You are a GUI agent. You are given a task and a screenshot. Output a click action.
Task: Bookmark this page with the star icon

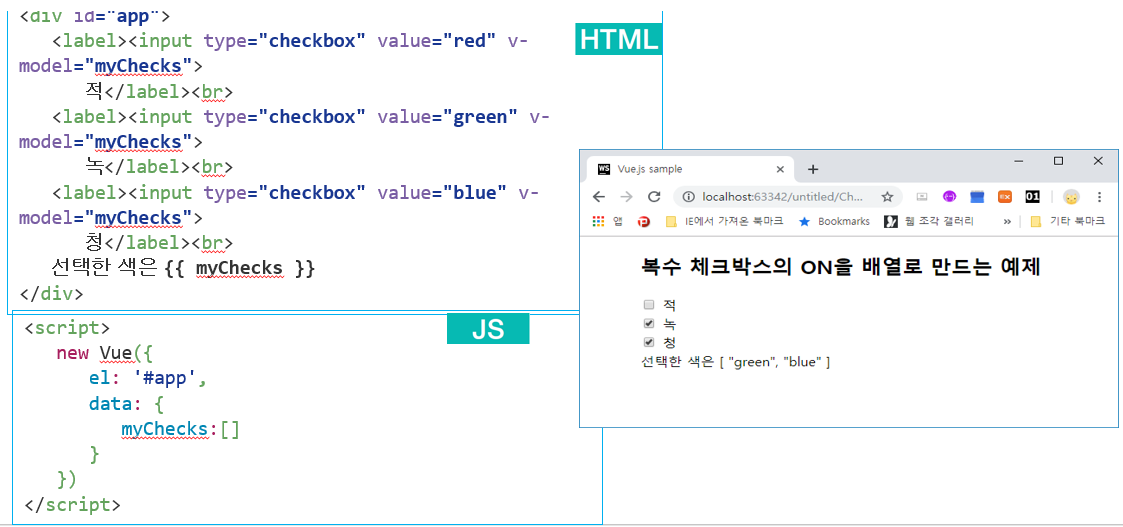point(887,197)
